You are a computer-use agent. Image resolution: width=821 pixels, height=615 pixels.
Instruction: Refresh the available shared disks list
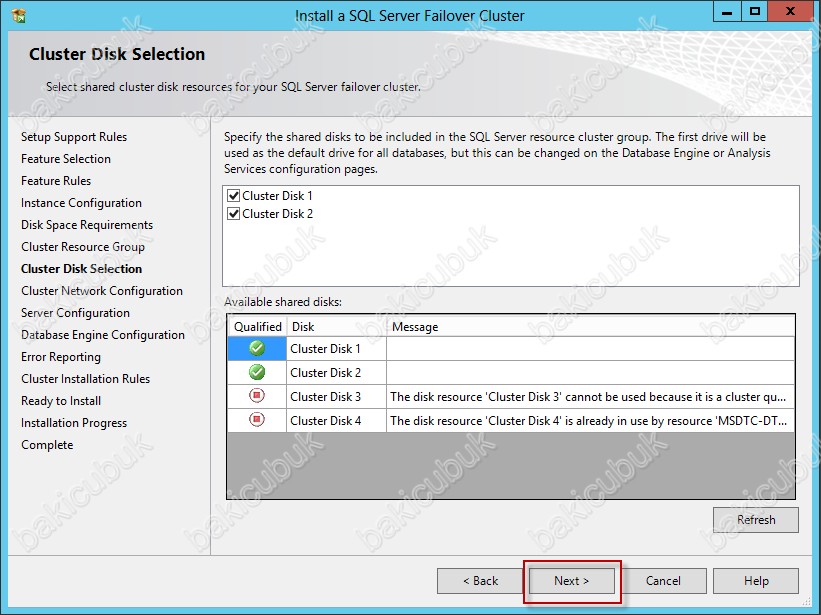tap(756, 520)
